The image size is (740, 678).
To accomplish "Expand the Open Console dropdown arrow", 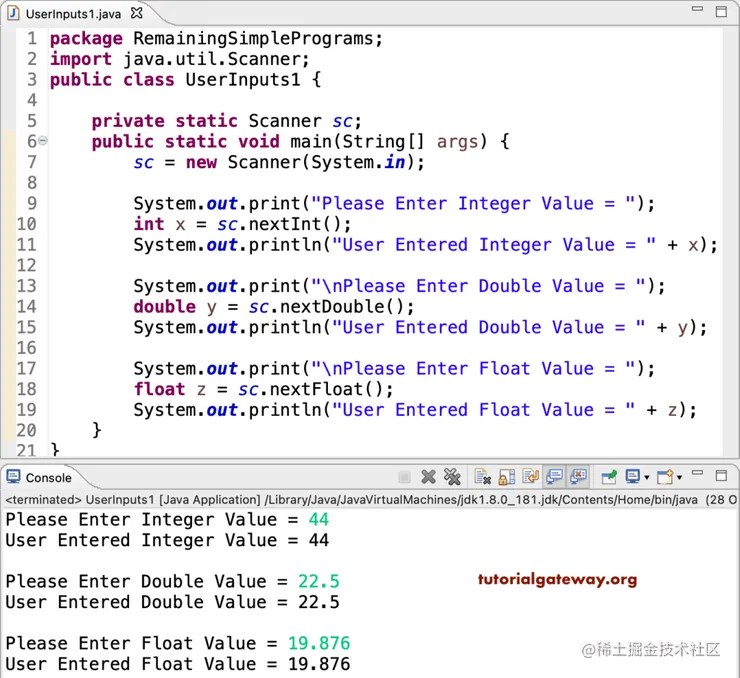I will tap(679, 477).
